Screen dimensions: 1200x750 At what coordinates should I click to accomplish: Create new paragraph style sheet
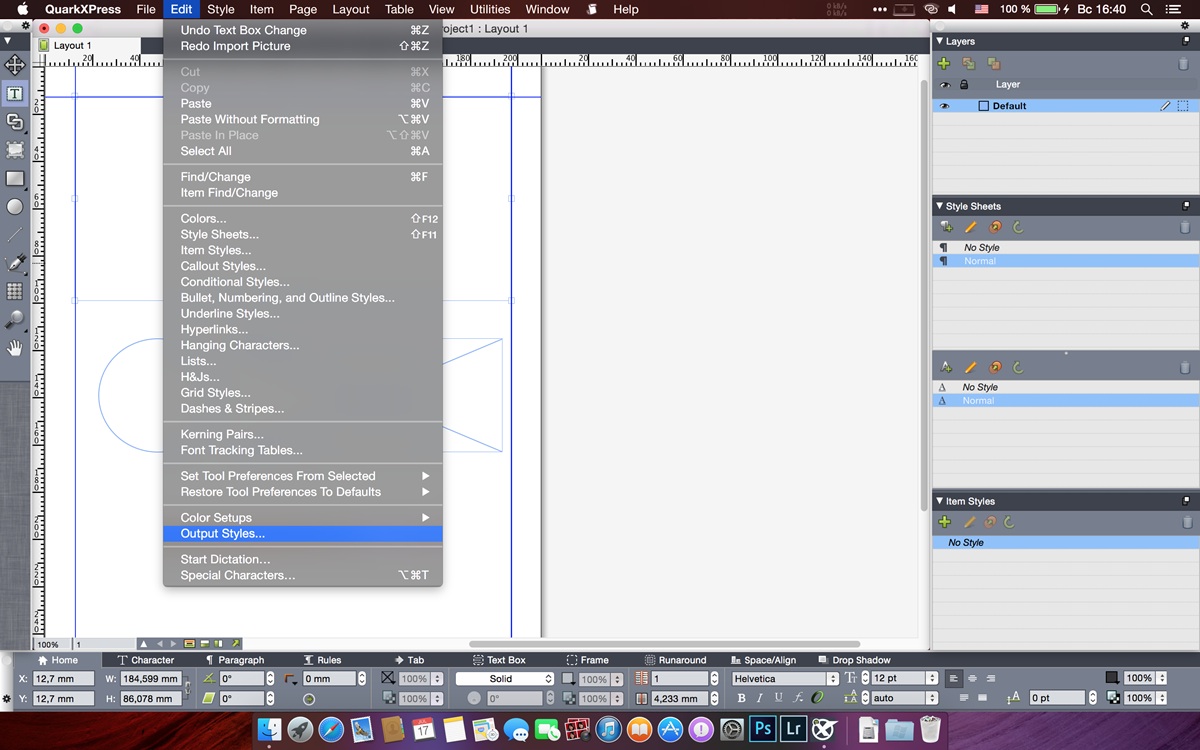(945, 227)
